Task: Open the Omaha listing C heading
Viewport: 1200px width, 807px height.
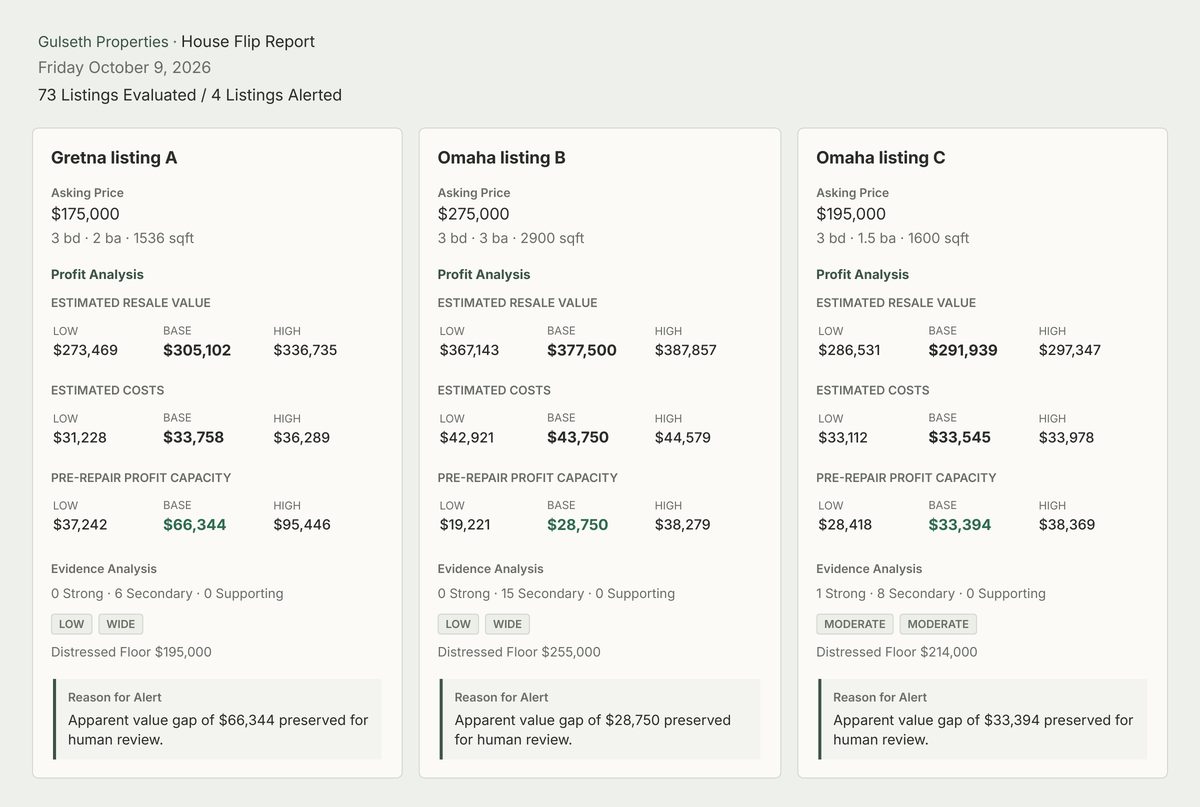Action: click(881, 158)
